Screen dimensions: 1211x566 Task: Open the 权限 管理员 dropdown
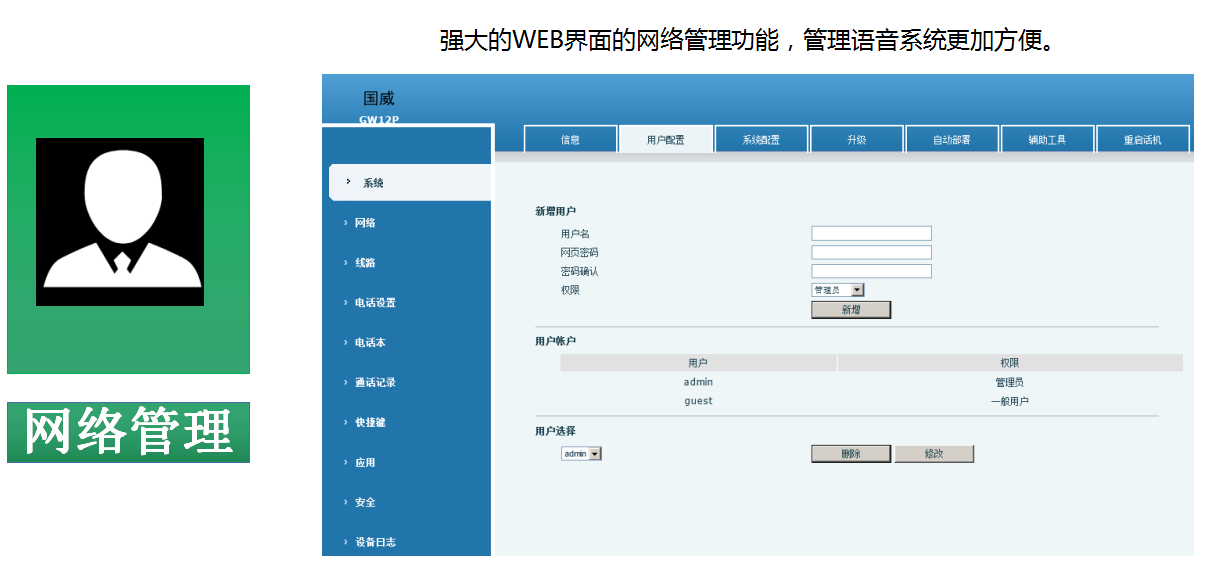pyautogui.click(x=837, y=290)
